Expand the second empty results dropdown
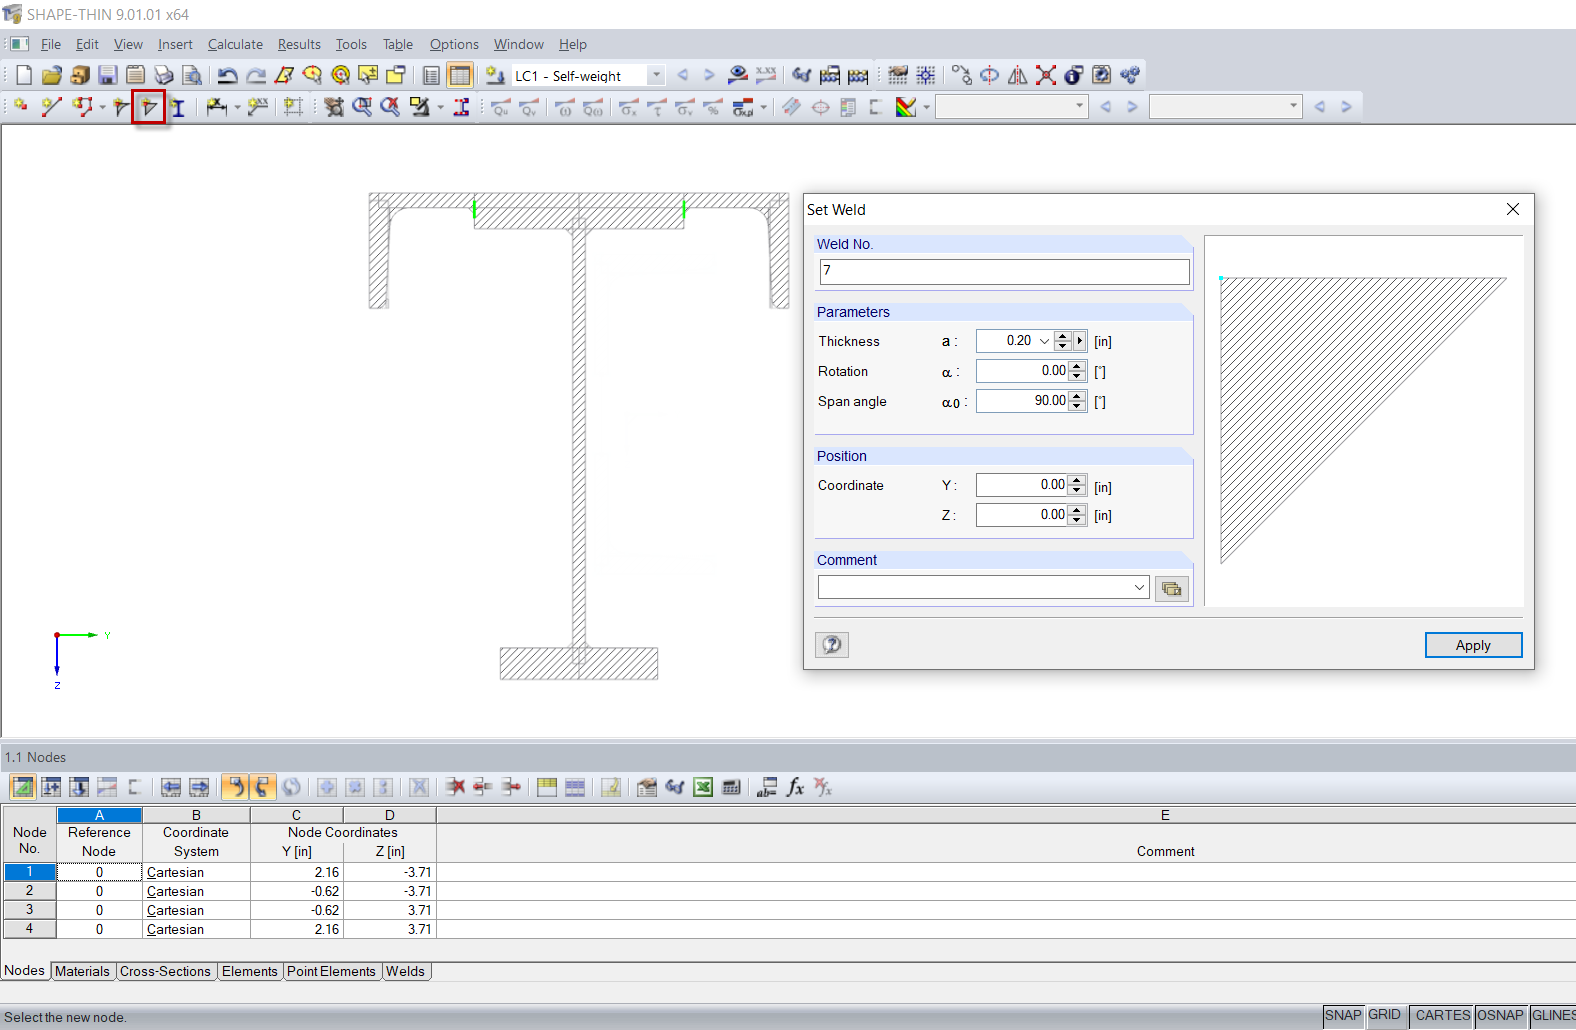 coord(1293,107)
